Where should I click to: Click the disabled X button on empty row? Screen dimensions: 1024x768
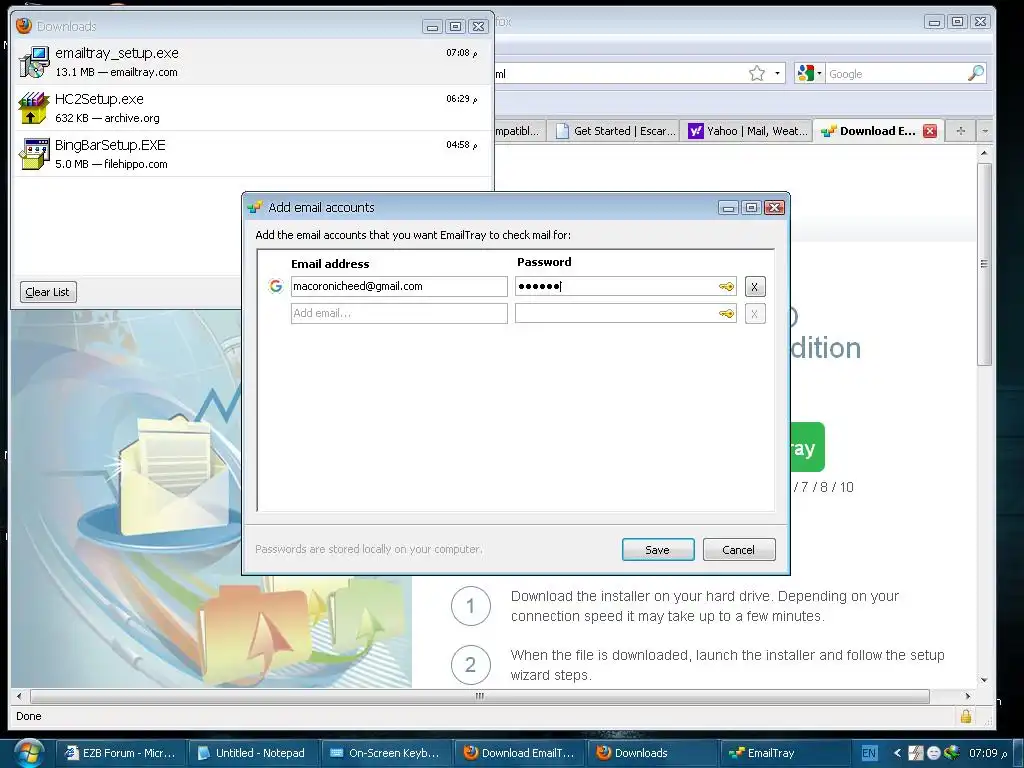pyautogui.click(x=754, y=313)
